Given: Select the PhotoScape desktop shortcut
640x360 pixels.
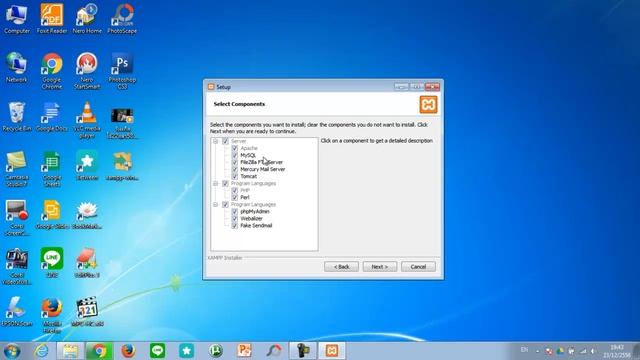Looking at the screenshot, I should pos(122,19).
